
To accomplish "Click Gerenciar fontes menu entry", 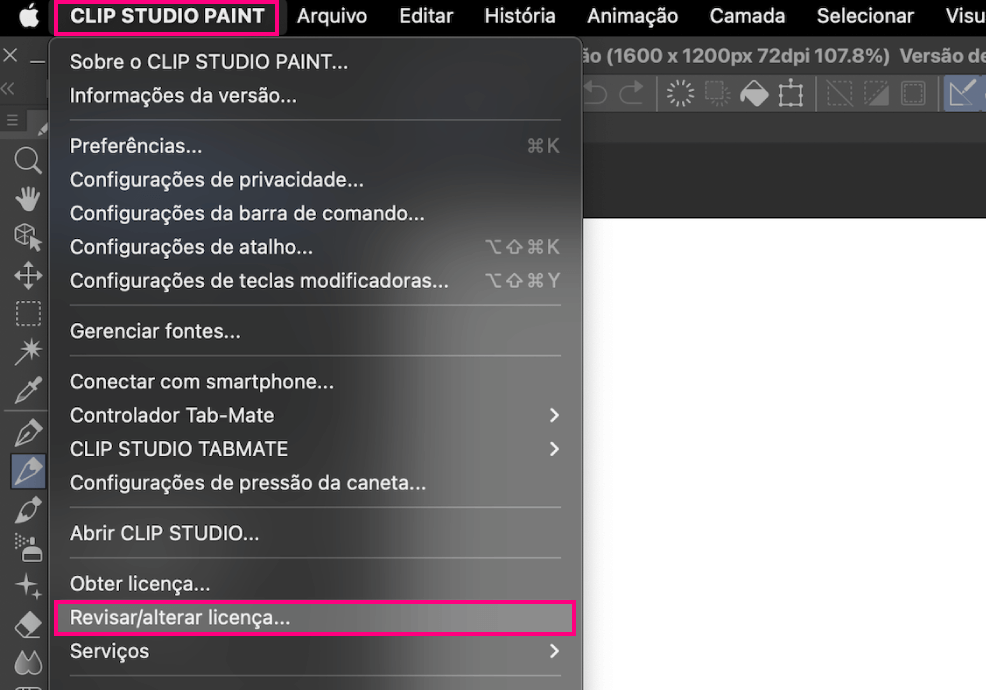I will tap(155, 331).
